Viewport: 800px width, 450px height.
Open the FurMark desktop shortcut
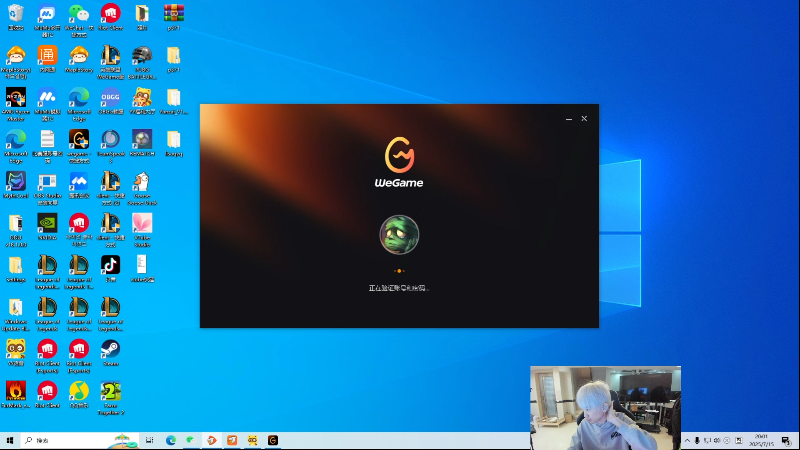coord(16,391)
